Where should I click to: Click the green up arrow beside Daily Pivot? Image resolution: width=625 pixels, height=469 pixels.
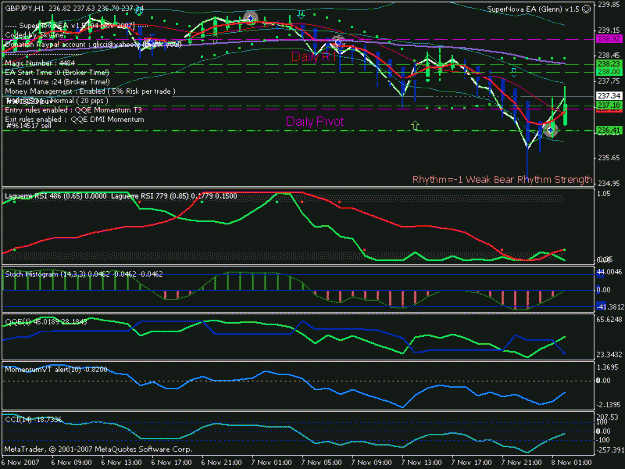click(x=415, y=126)
